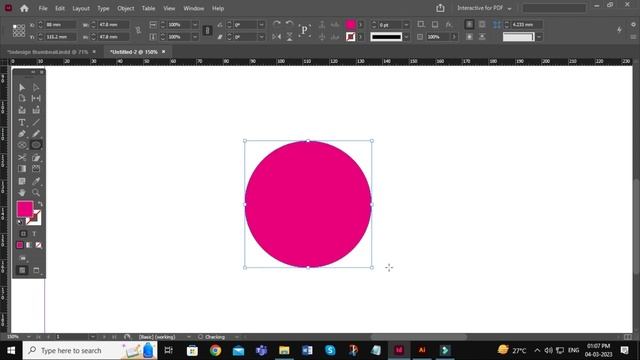Select the Hand tool
The width and height of the screenshot is (640, 360).
tap(22, 192)
